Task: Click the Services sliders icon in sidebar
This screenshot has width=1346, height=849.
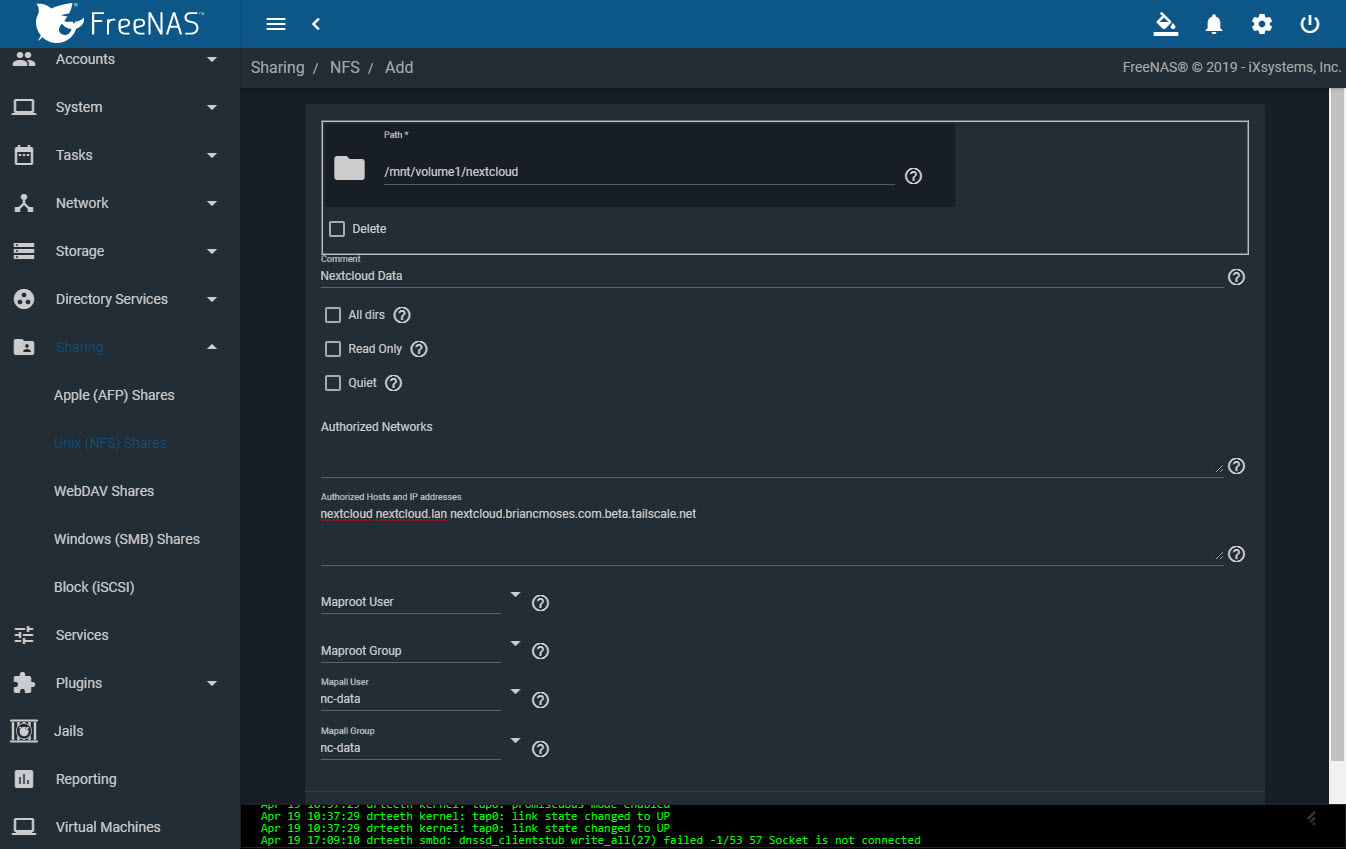Action: click(24, 635)
